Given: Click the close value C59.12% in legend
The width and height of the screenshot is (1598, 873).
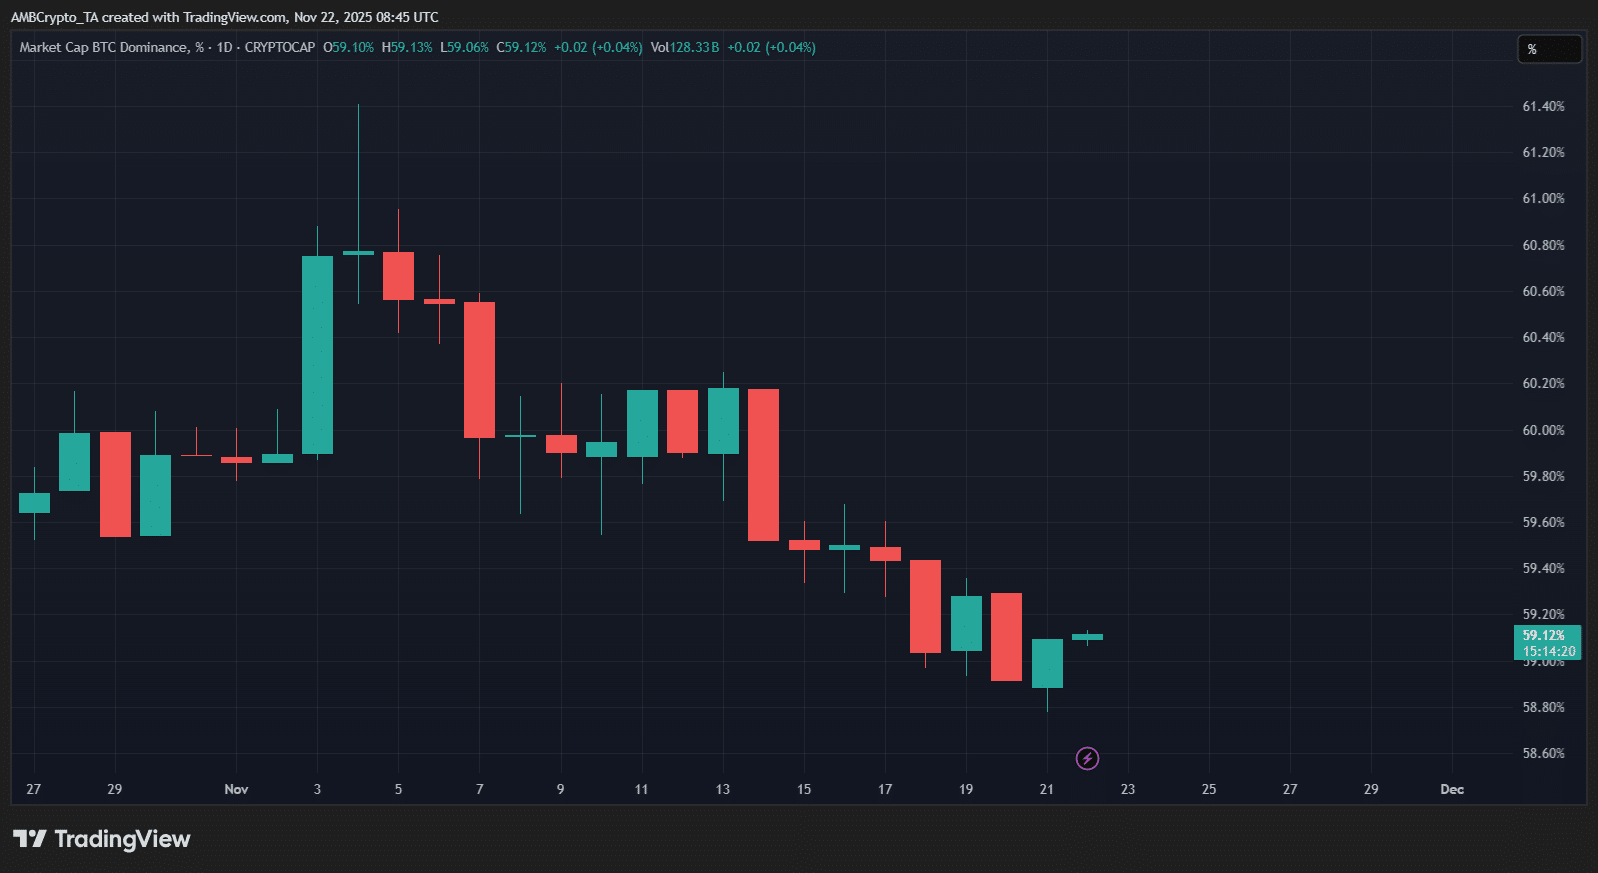Looking at the screenshot, I should (521, 47).
